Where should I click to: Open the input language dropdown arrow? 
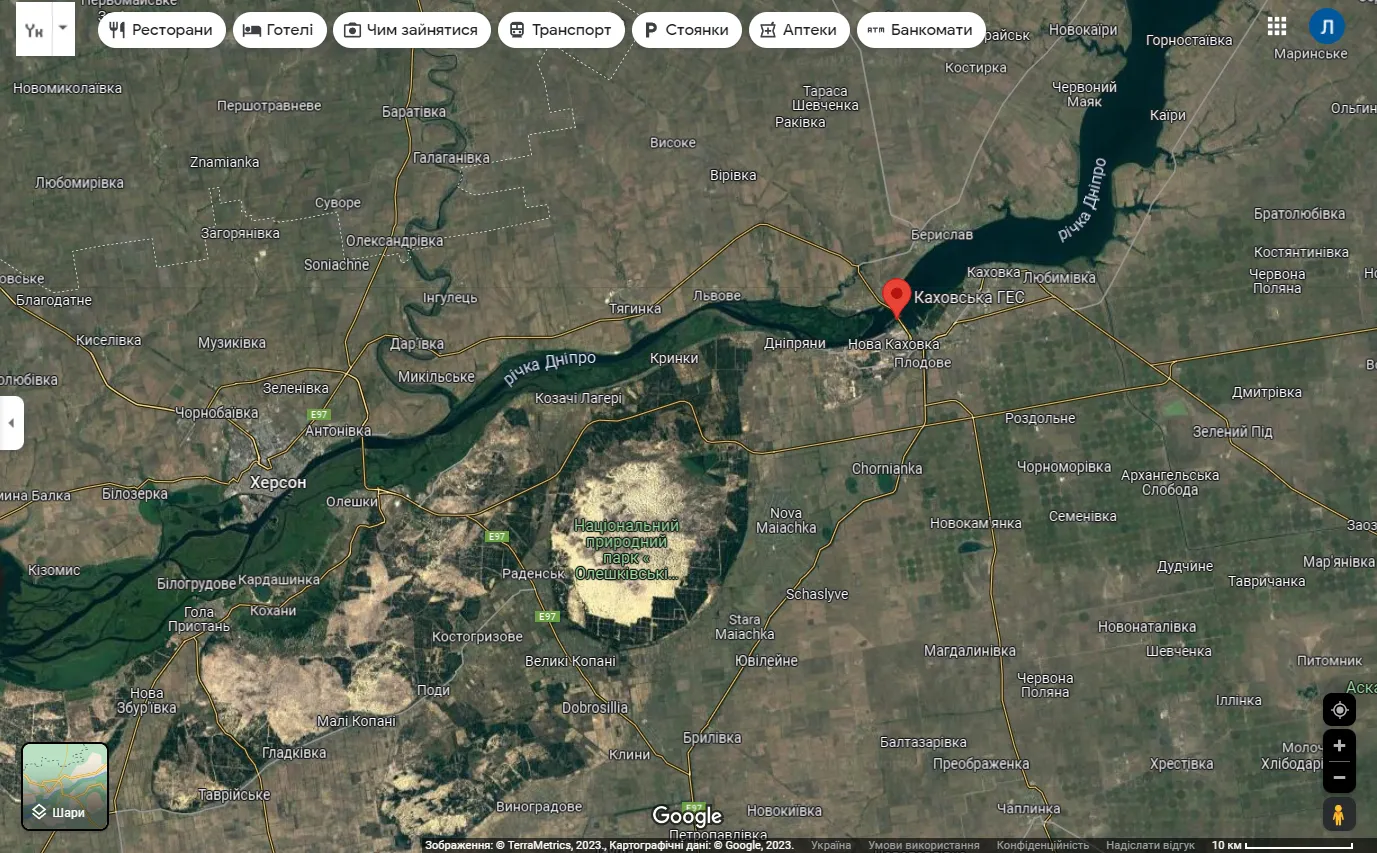point(63,27)
